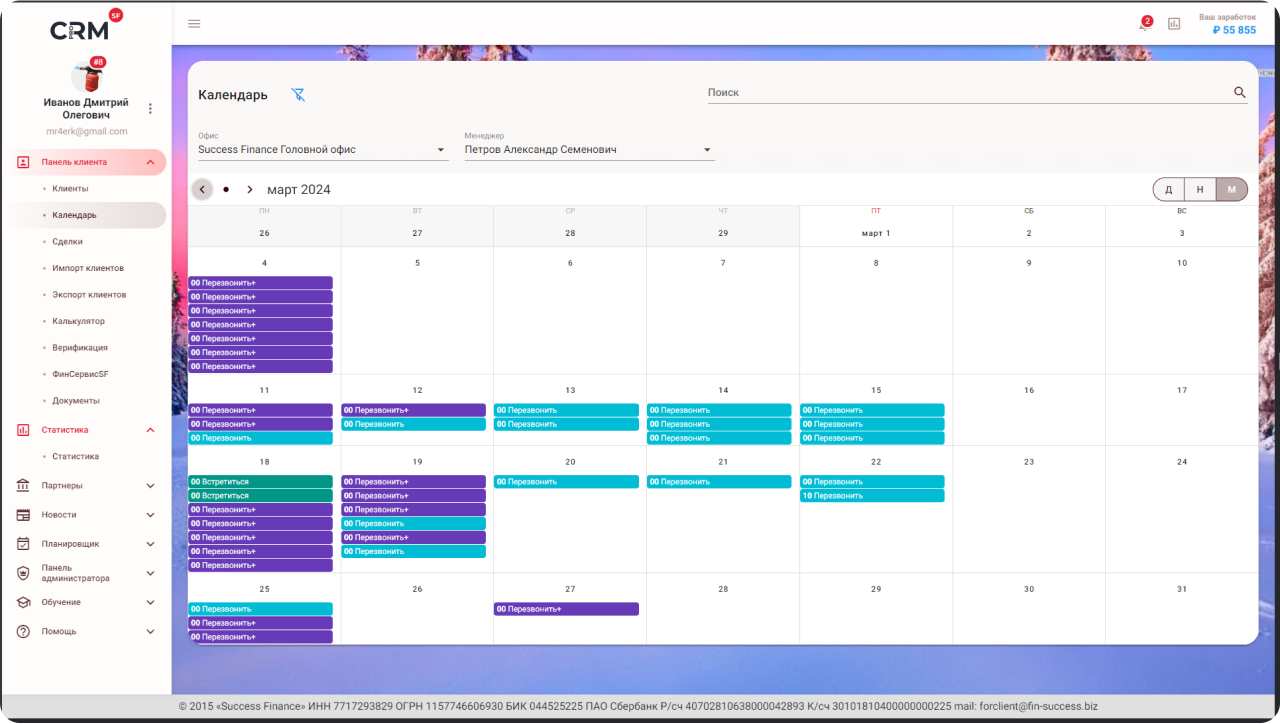Open Перезвонить event on March 21

tap(719, 482)
